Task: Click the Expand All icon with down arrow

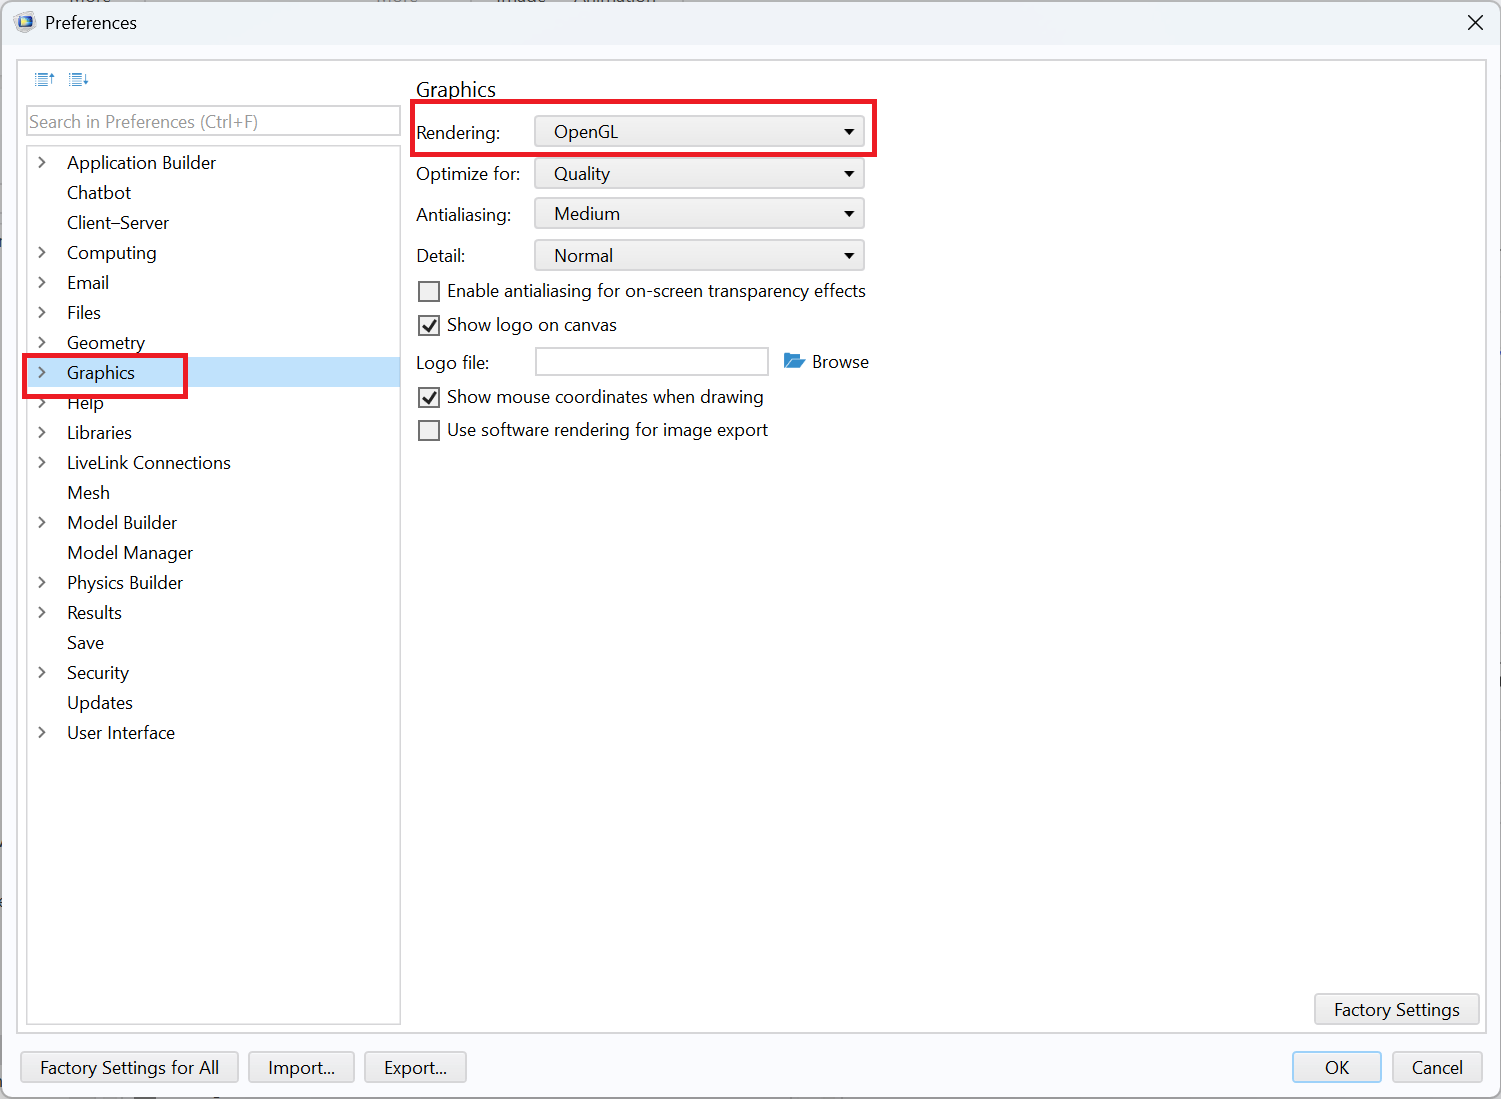Action: tap(79, 79)
